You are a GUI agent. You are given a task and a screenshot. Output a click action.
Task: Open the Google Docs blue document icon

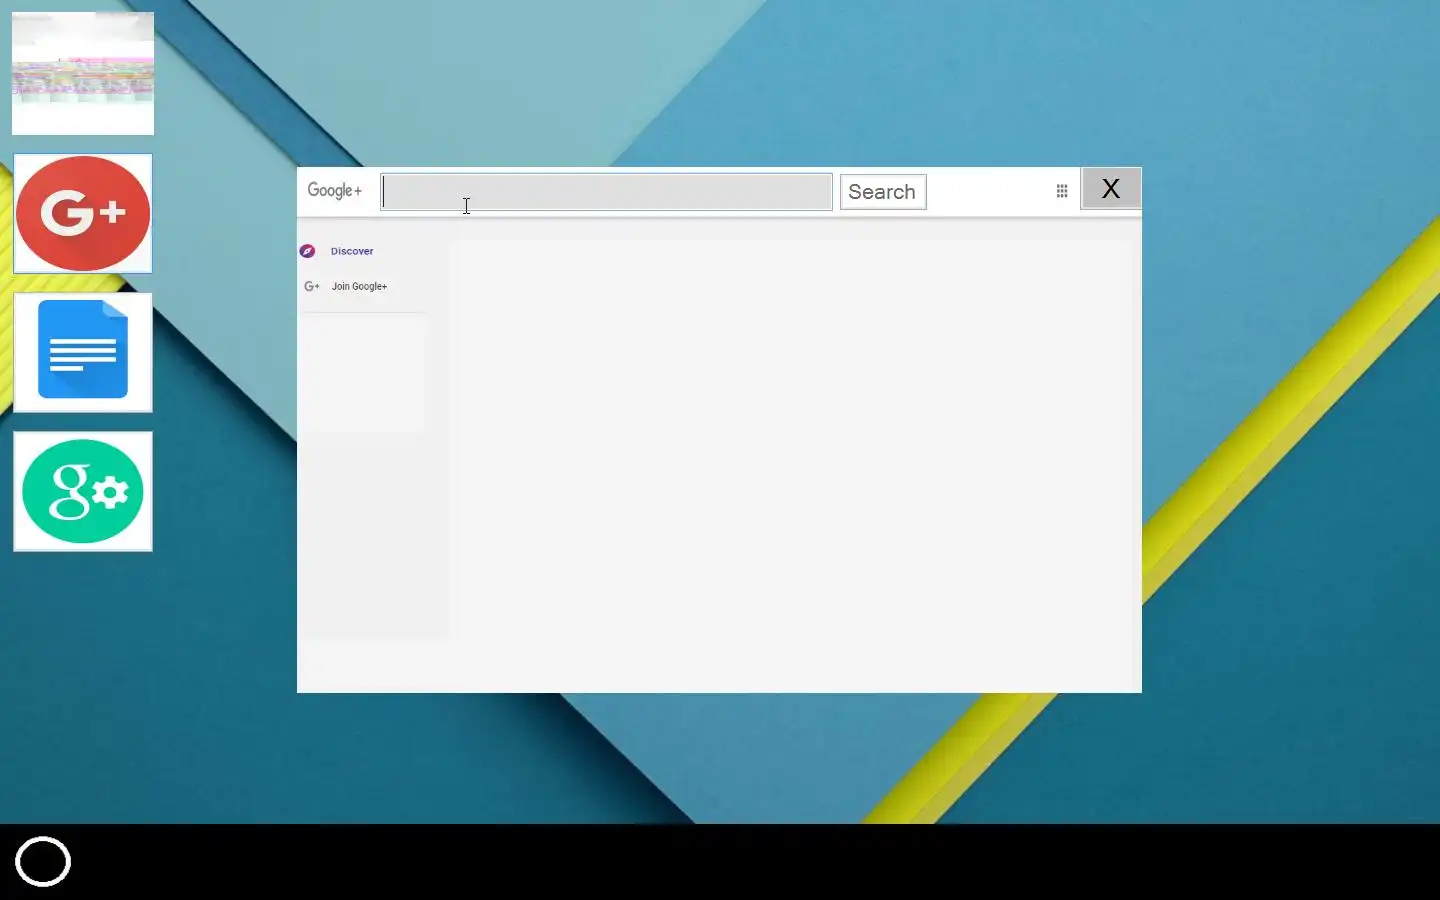coord(83,352)
